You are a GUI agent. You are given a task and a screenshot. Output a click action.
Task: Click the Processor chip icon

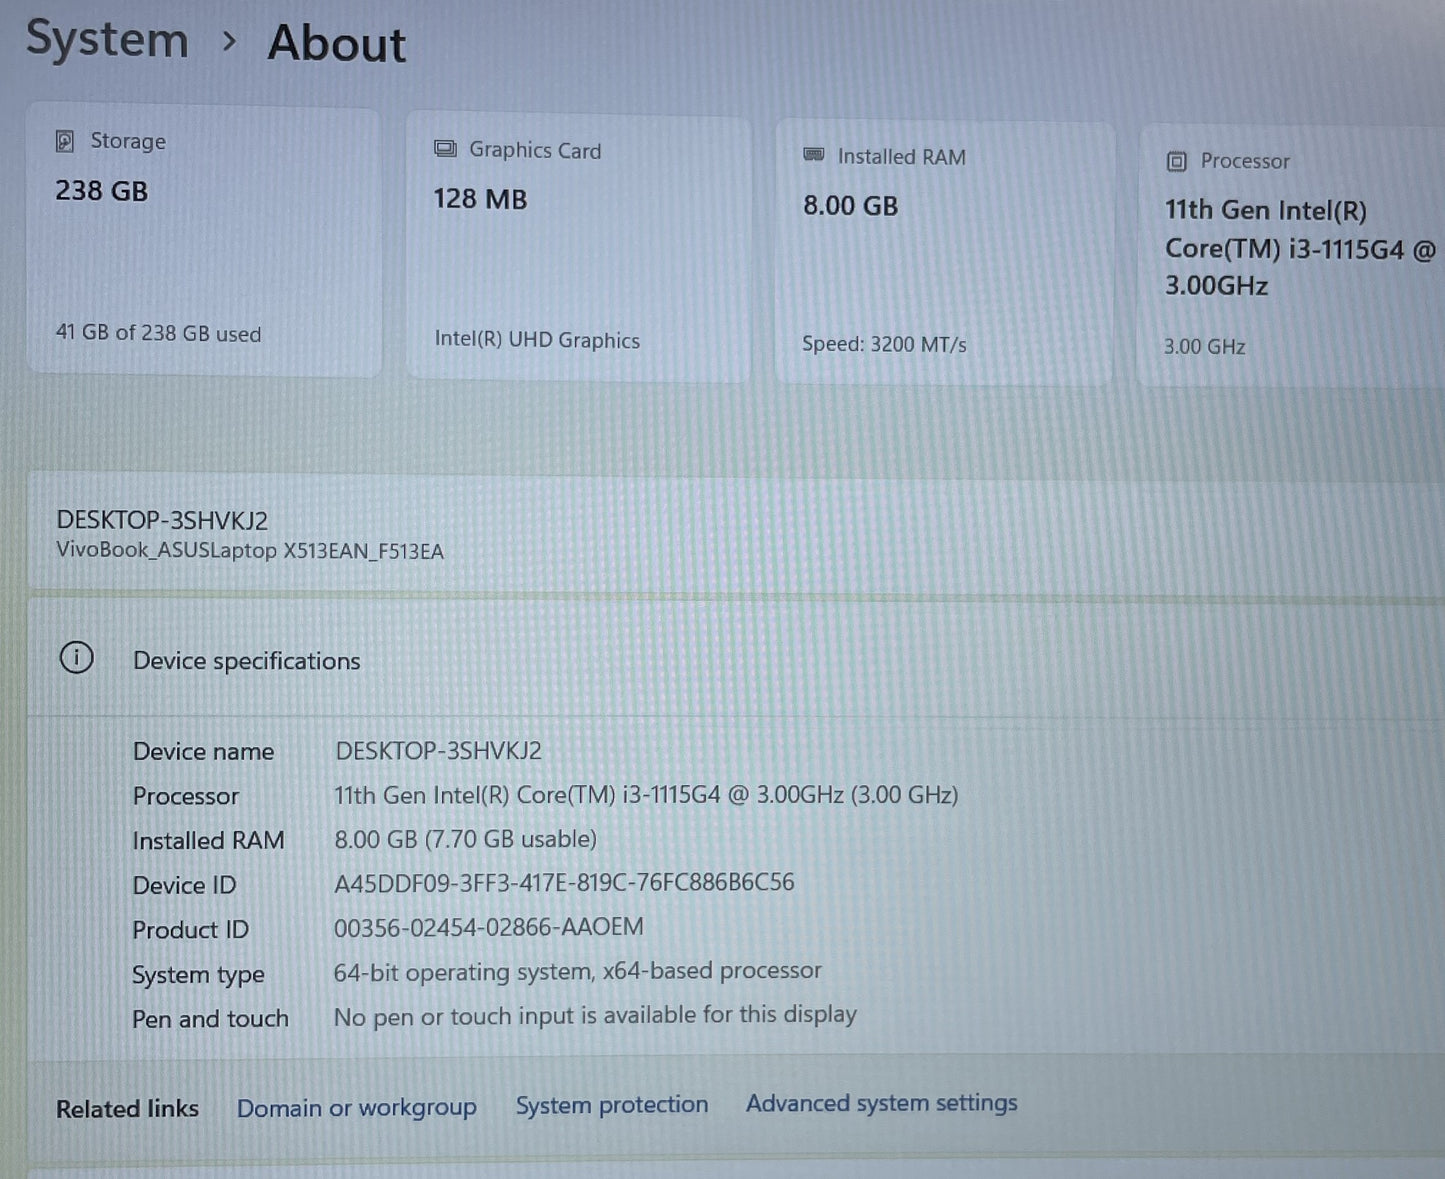1177,160
